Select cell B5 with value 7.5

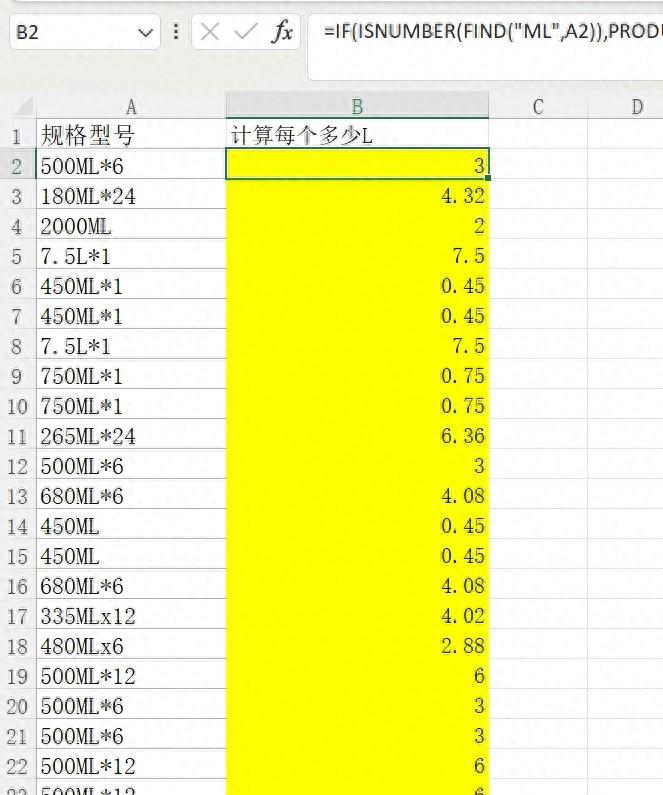click(357, 256)
